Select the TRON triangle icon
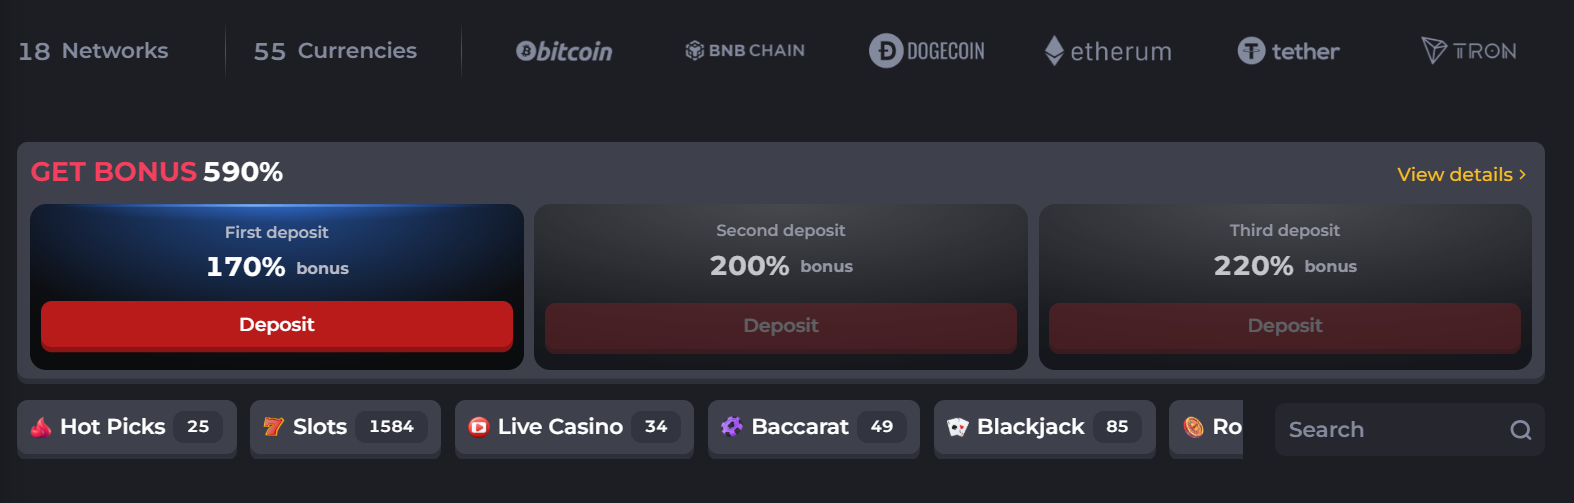The image size is (1574, 503). tap(1434, 50)
